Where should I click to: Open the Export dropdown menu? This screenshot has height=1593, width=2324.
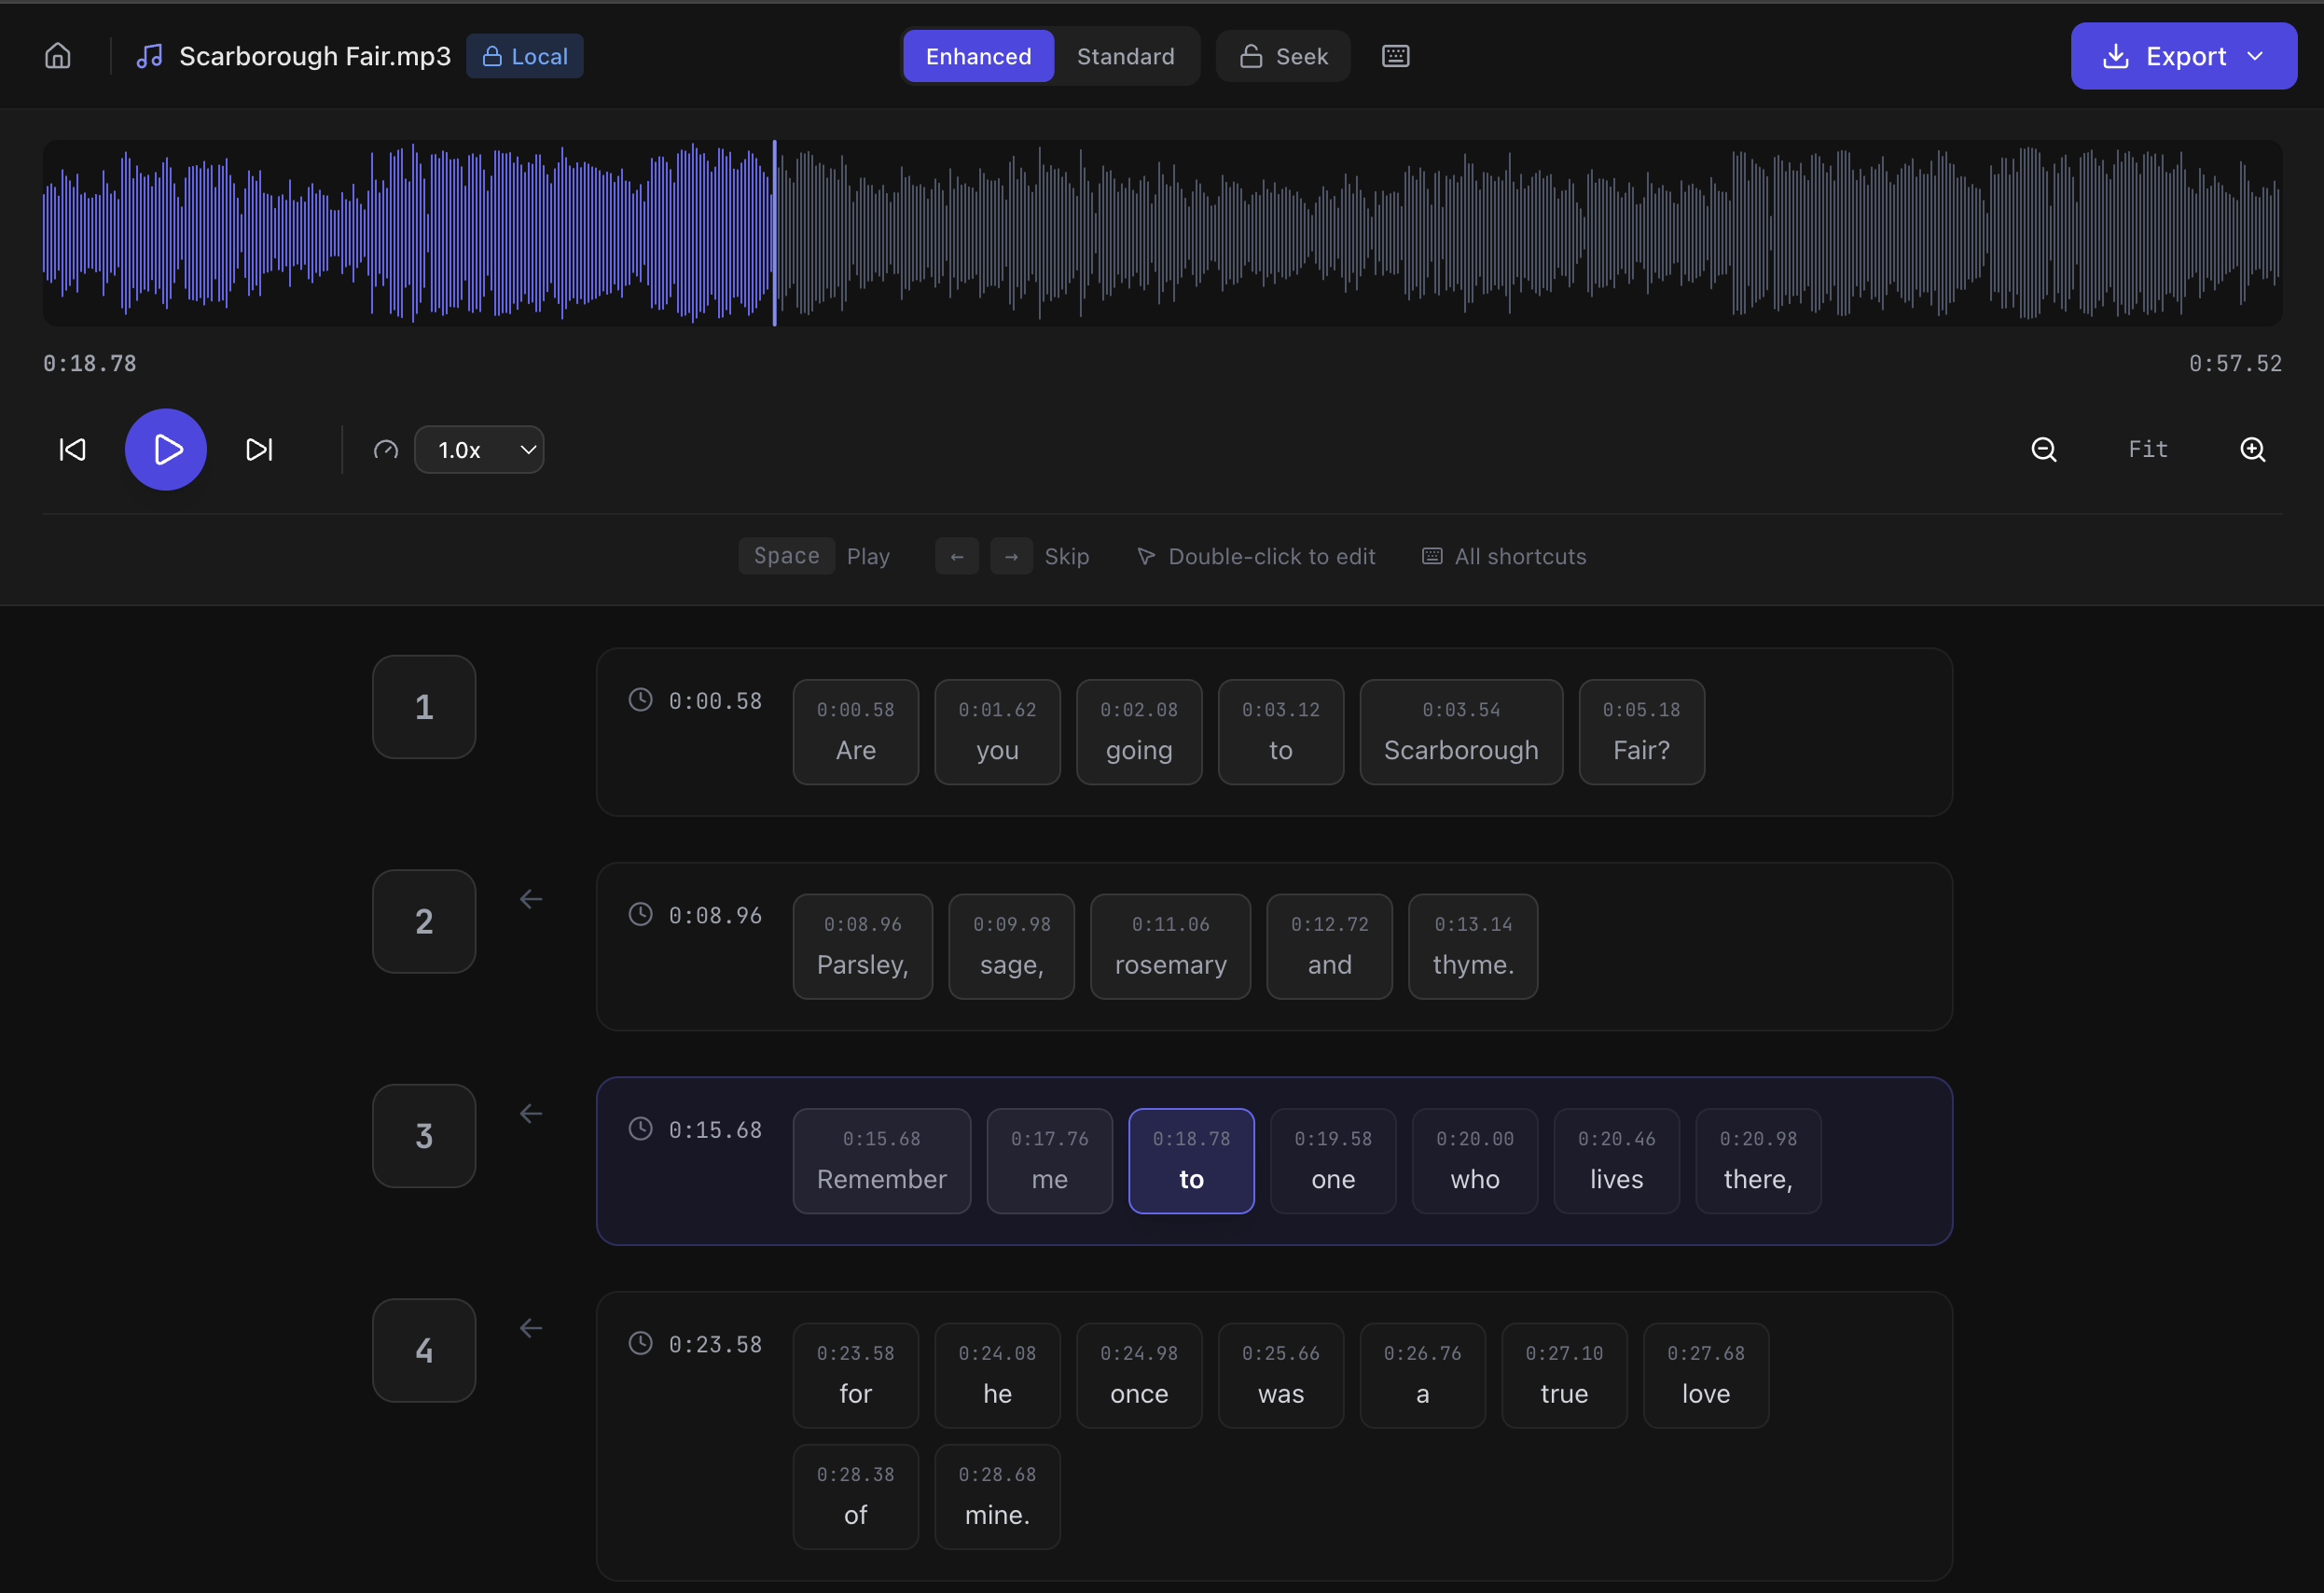point(2183,56)
